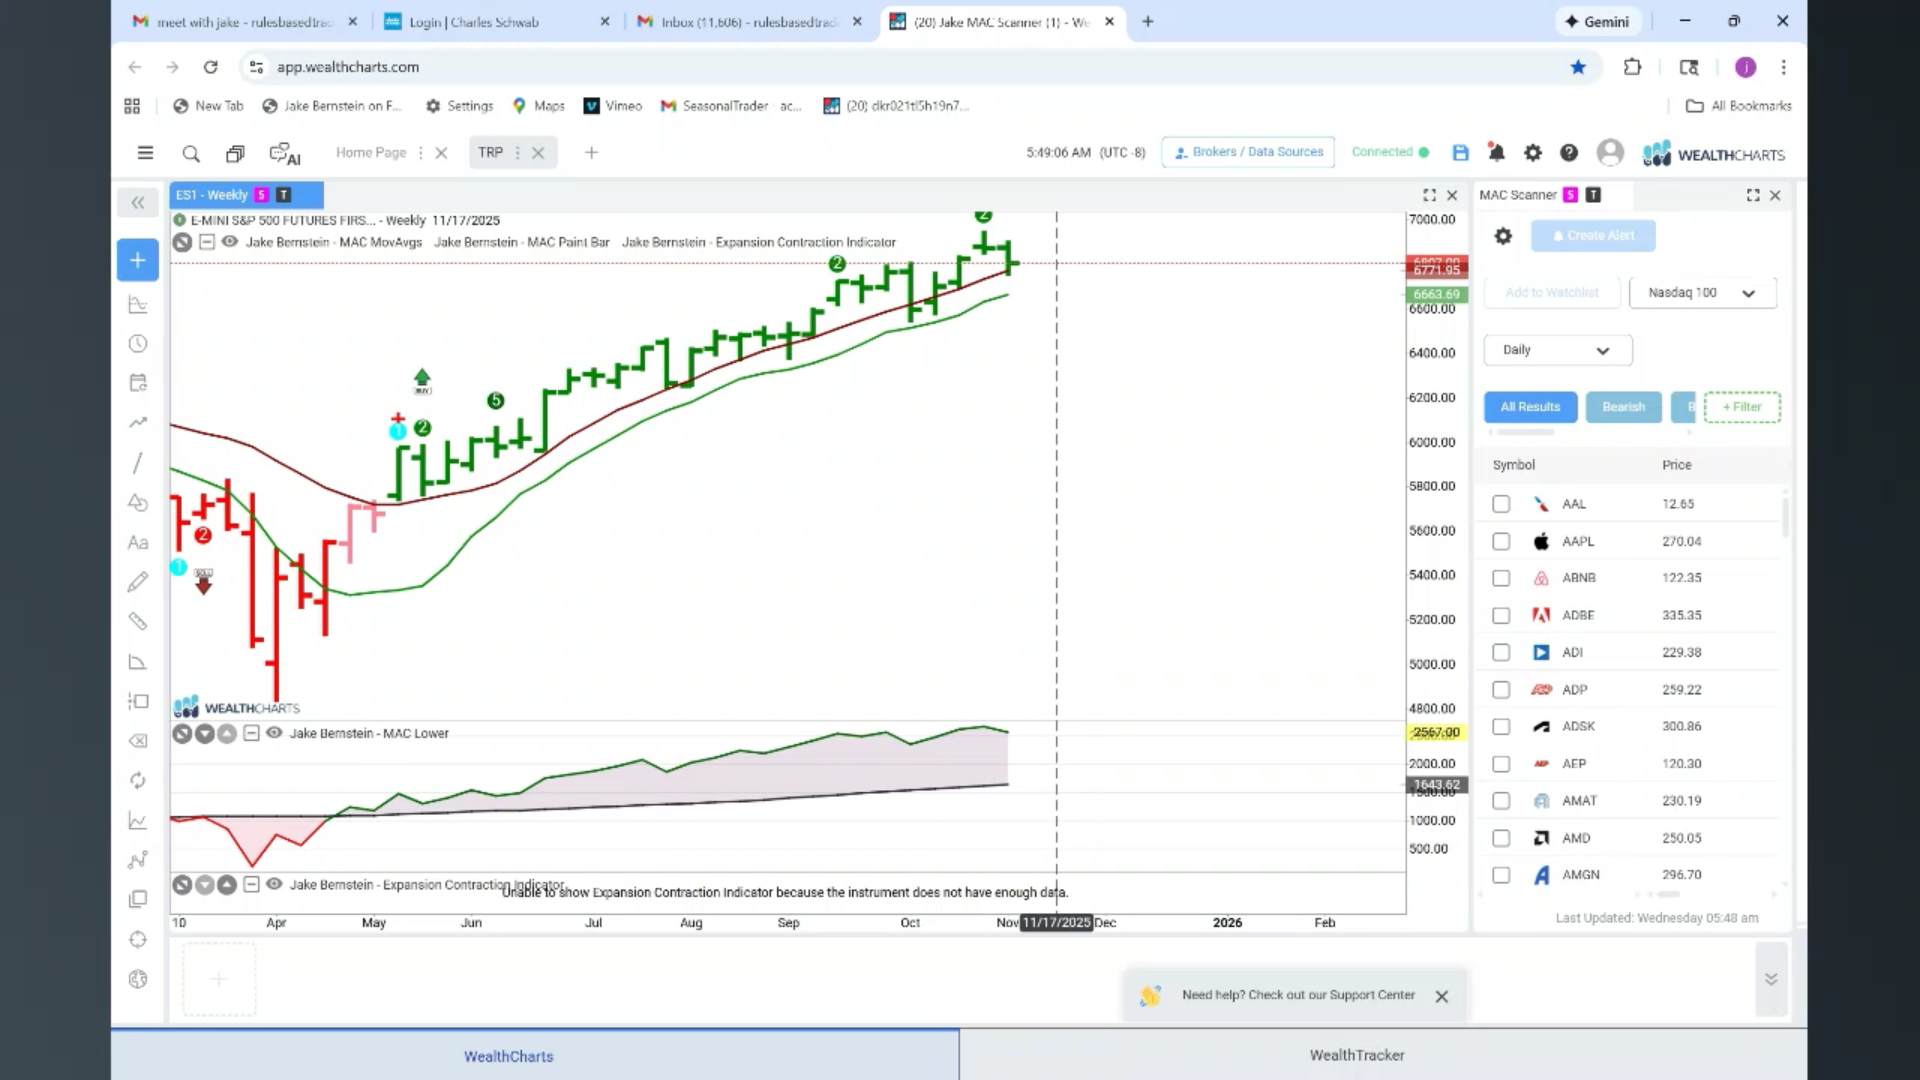Click the save layout disk icon
This screenshot has height=1080, width=1920.
coord(1460,153)
